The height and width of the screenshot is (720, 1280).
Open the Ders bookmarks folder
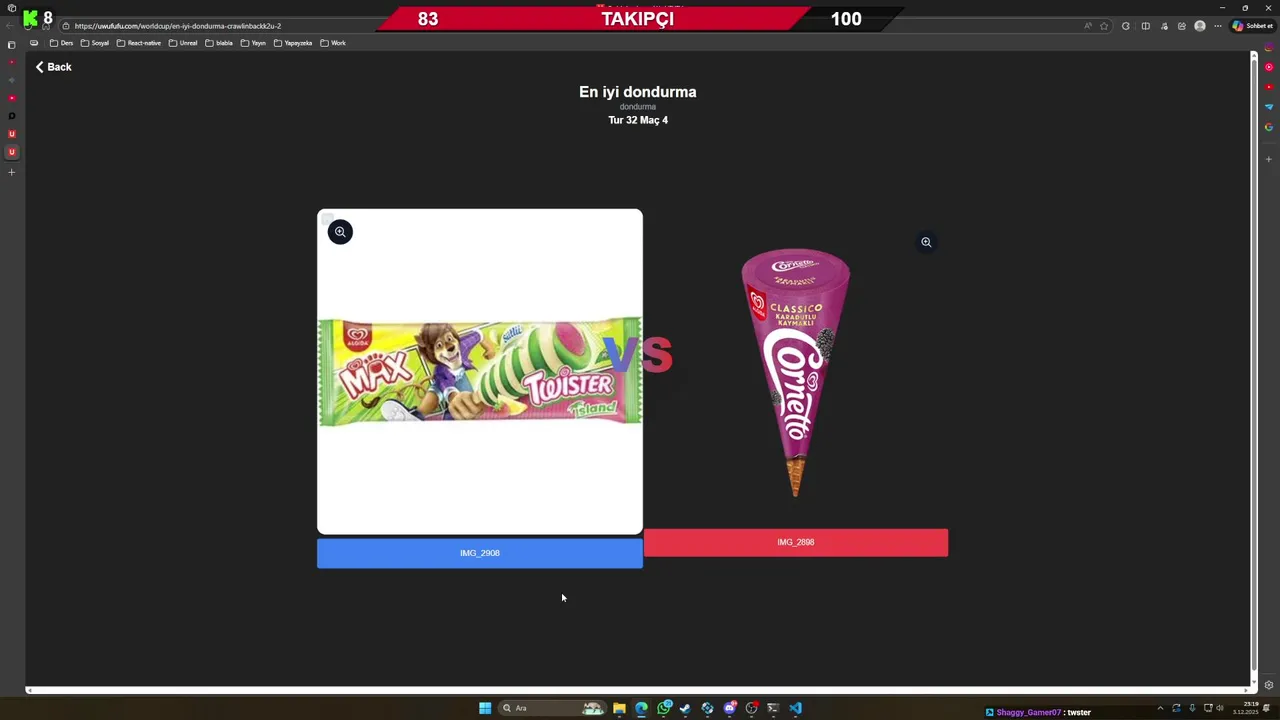click(62, 43)
